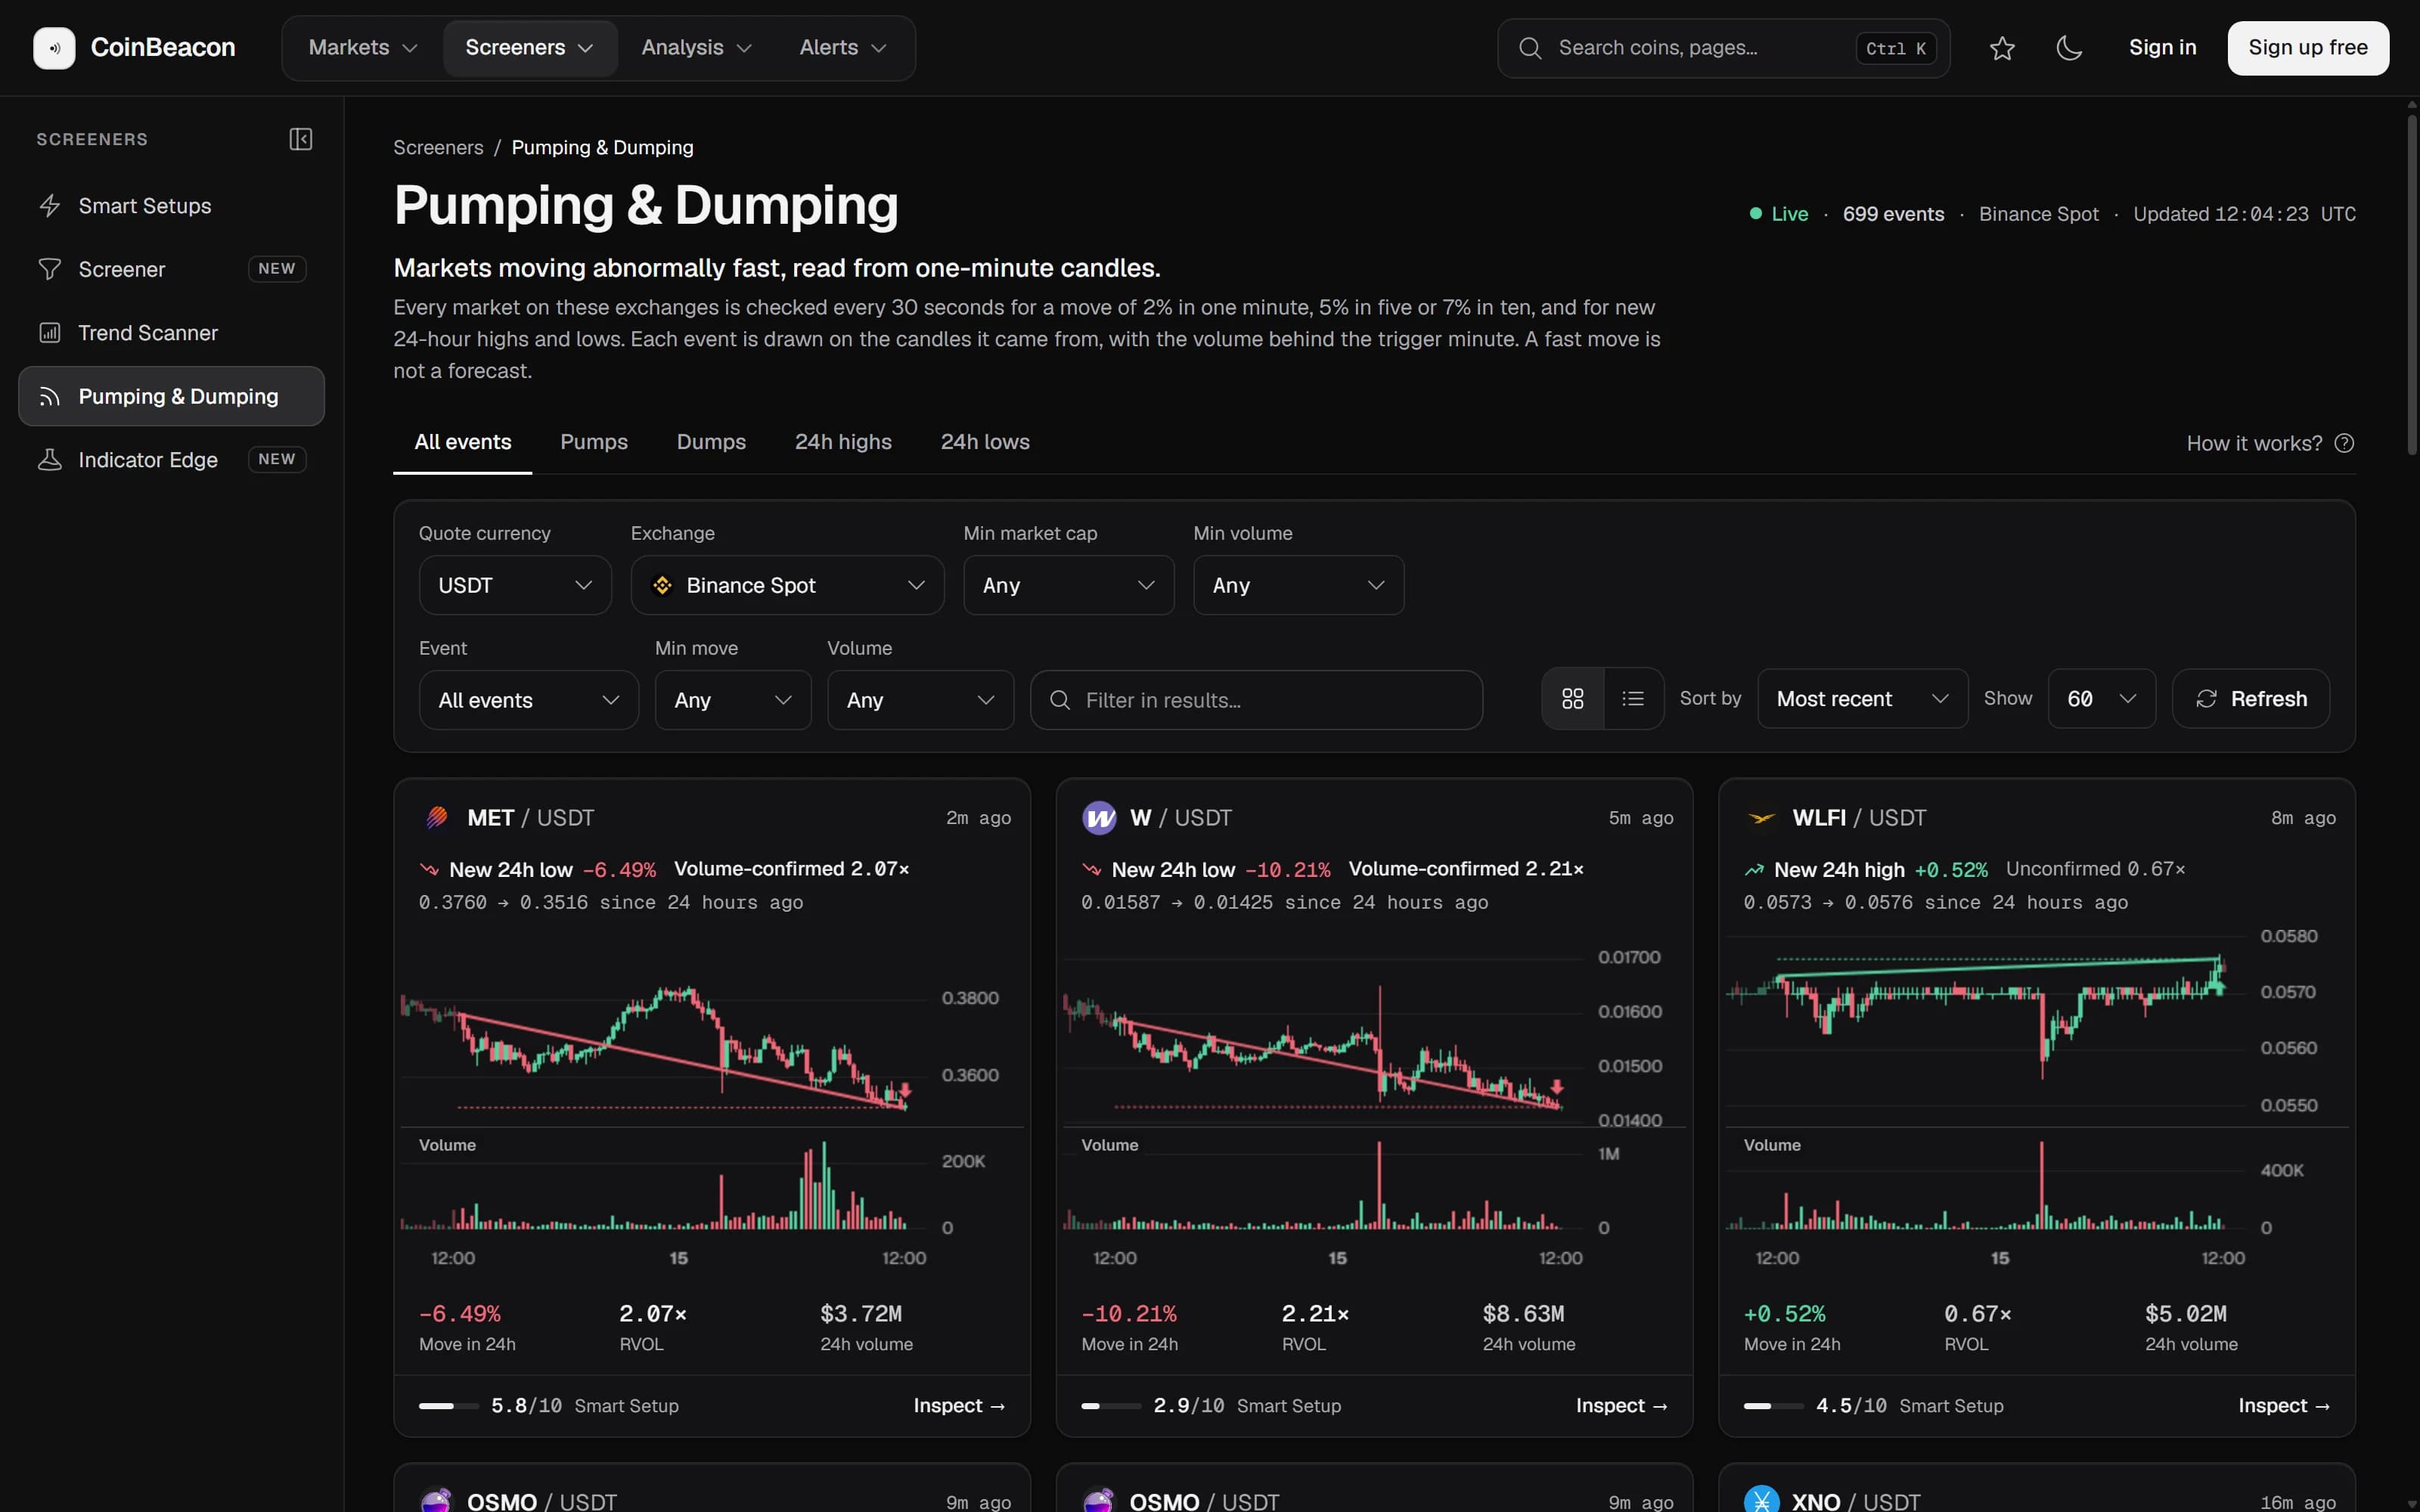Switch to the 24h lows tab
This screenshot has height=1512, width=2420.
point(985,442)
